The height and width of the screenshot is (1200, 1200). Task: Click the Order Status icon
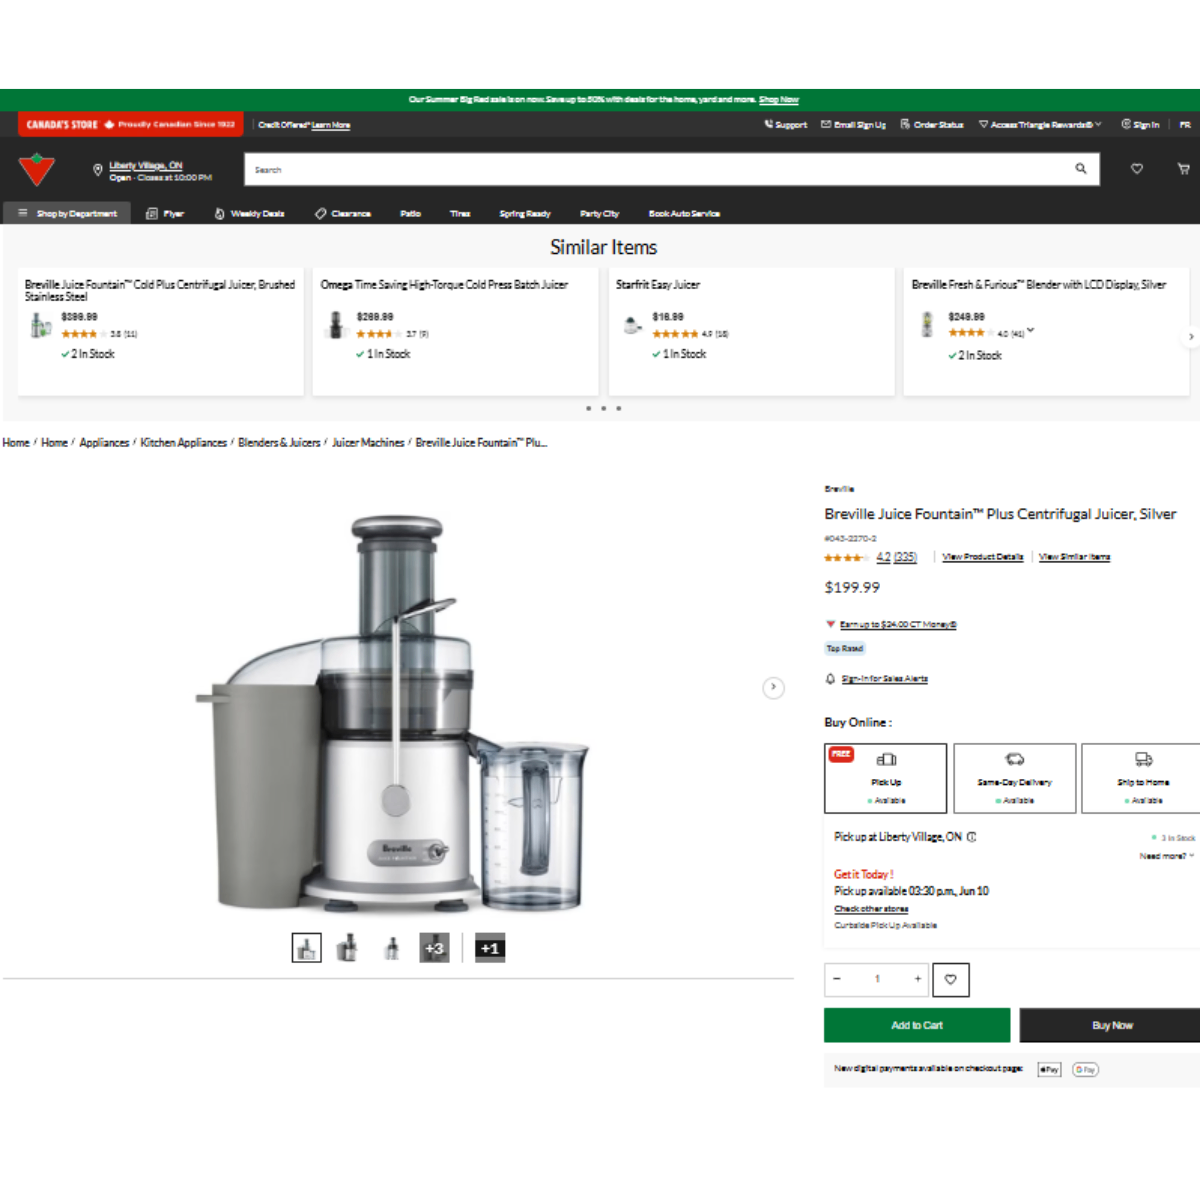click(905, 125)
